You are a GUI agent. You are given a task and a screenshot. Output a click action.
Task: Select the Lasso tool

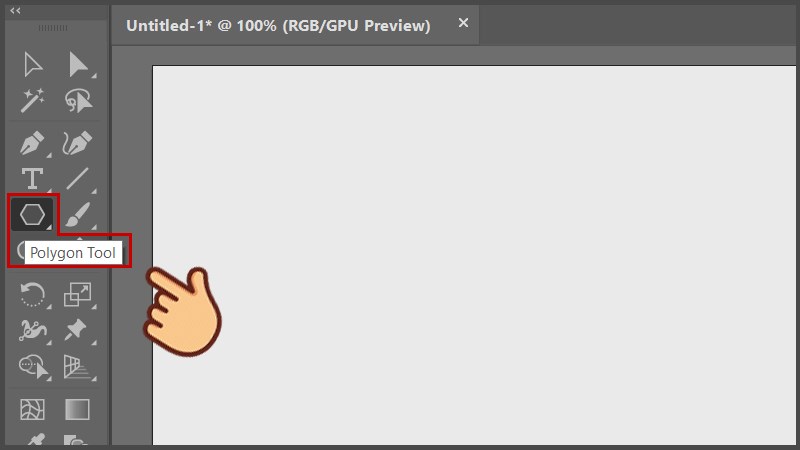[78, 100]
